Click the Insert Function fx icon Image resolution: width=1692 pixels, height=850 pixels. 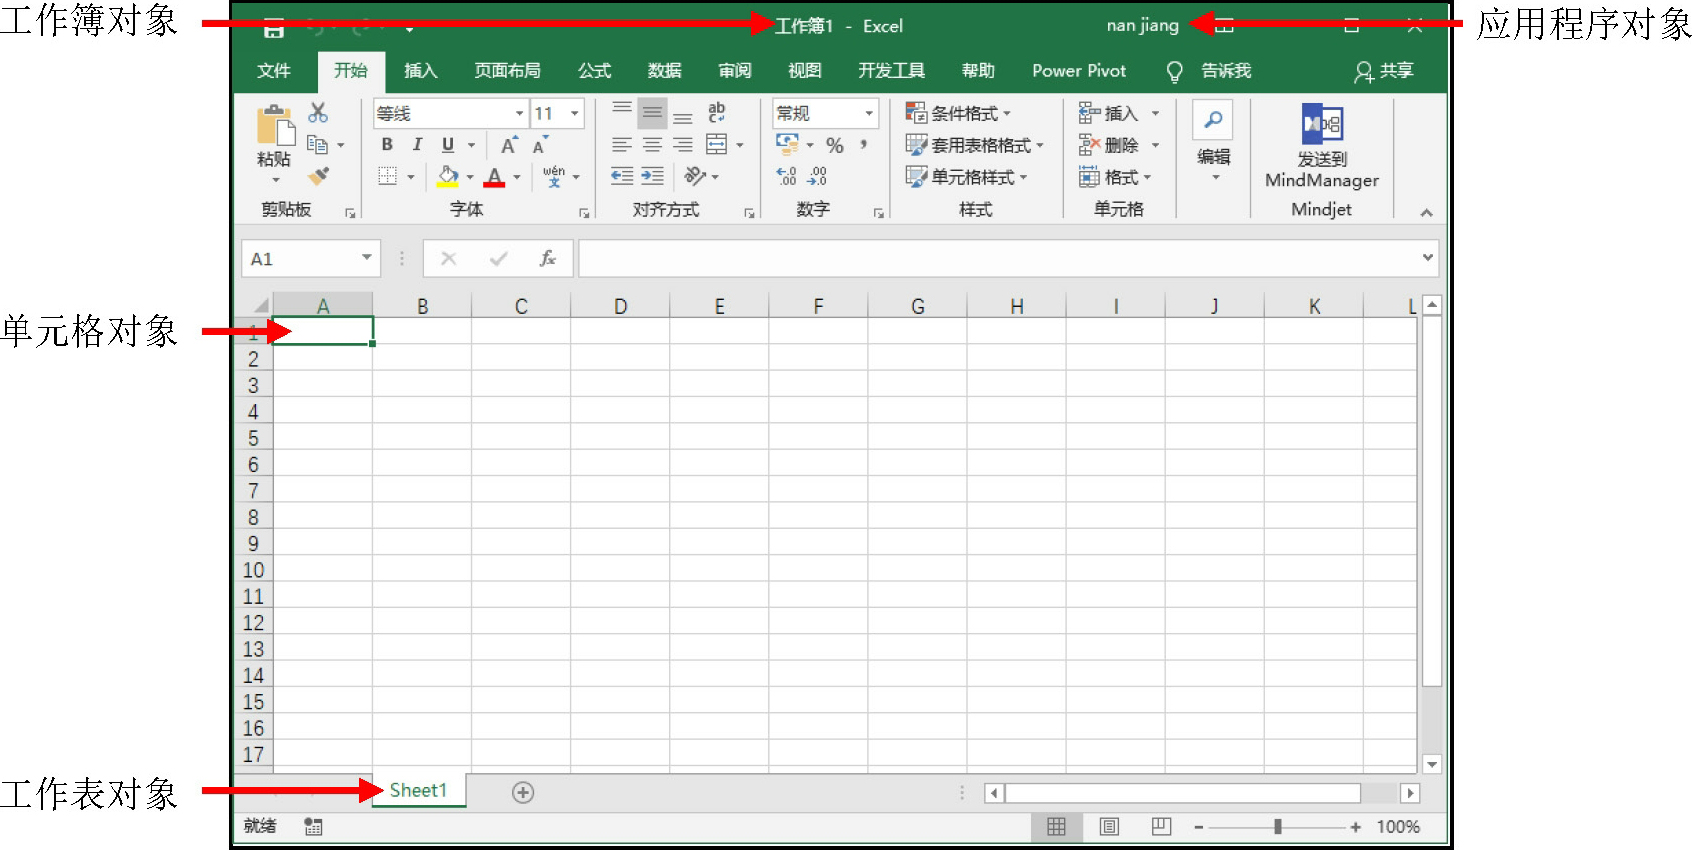point(547,259)
